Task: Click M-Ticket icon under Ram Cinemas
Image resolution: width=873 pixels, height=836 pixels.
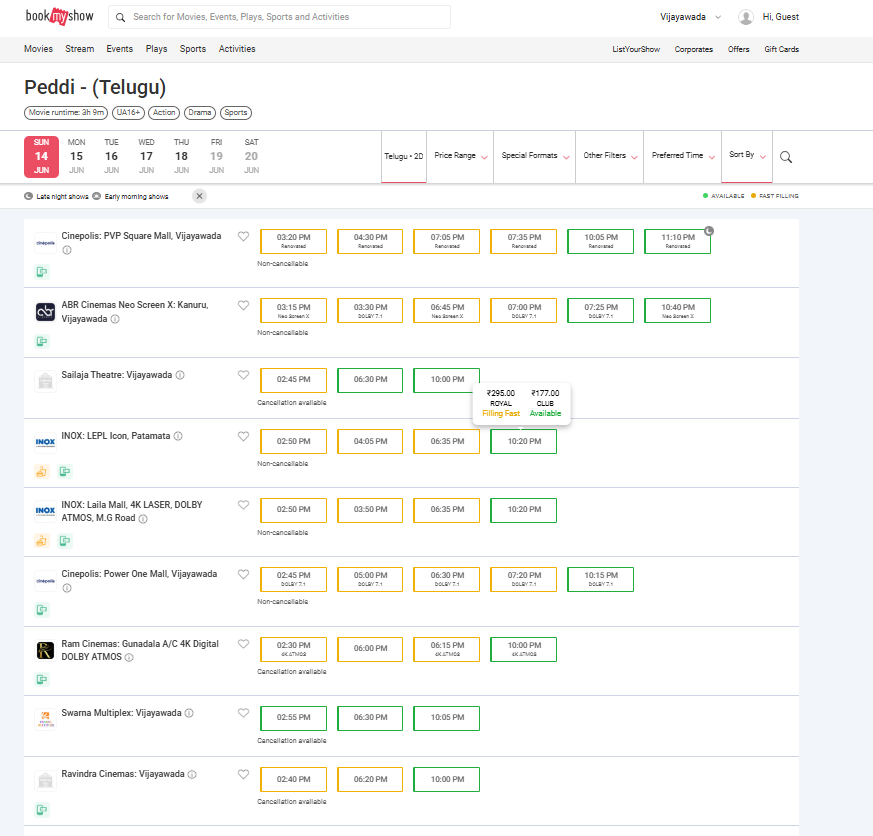Action: (42, 679)
